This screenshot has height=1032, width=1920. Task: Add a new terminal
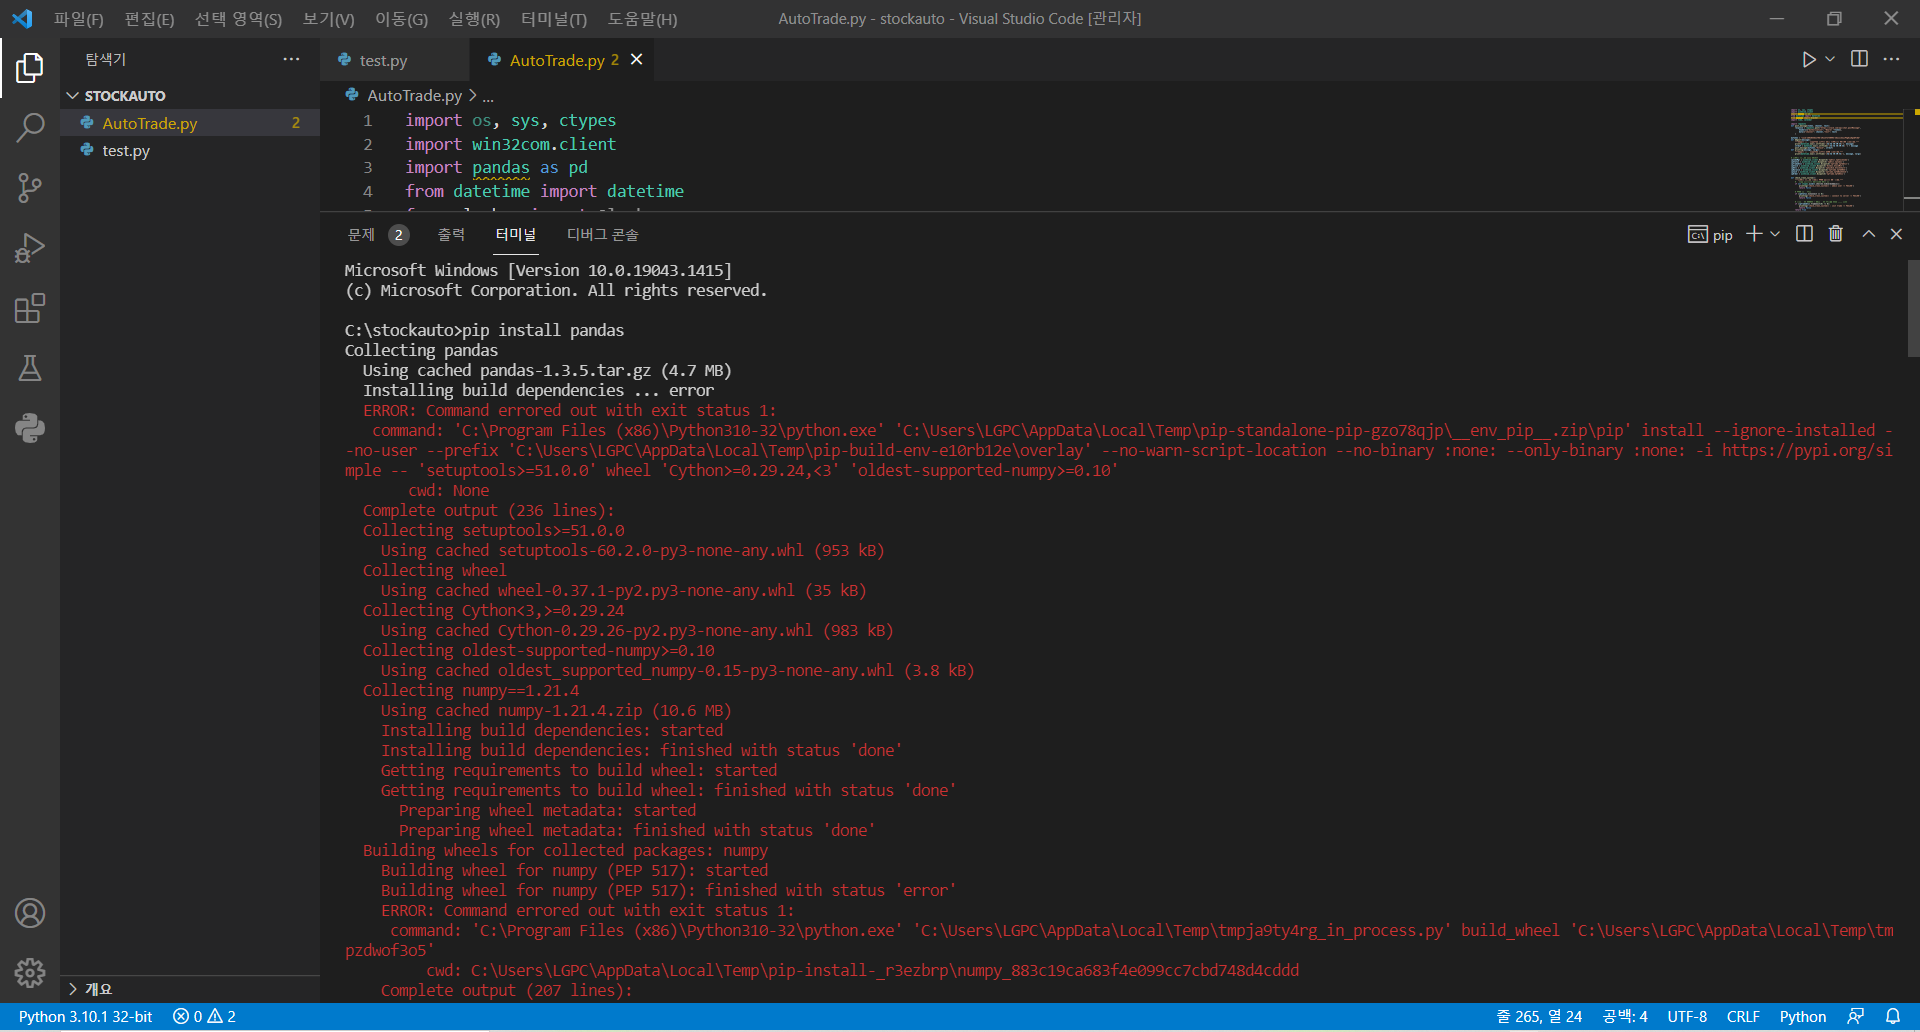[x=1754, y=234]
